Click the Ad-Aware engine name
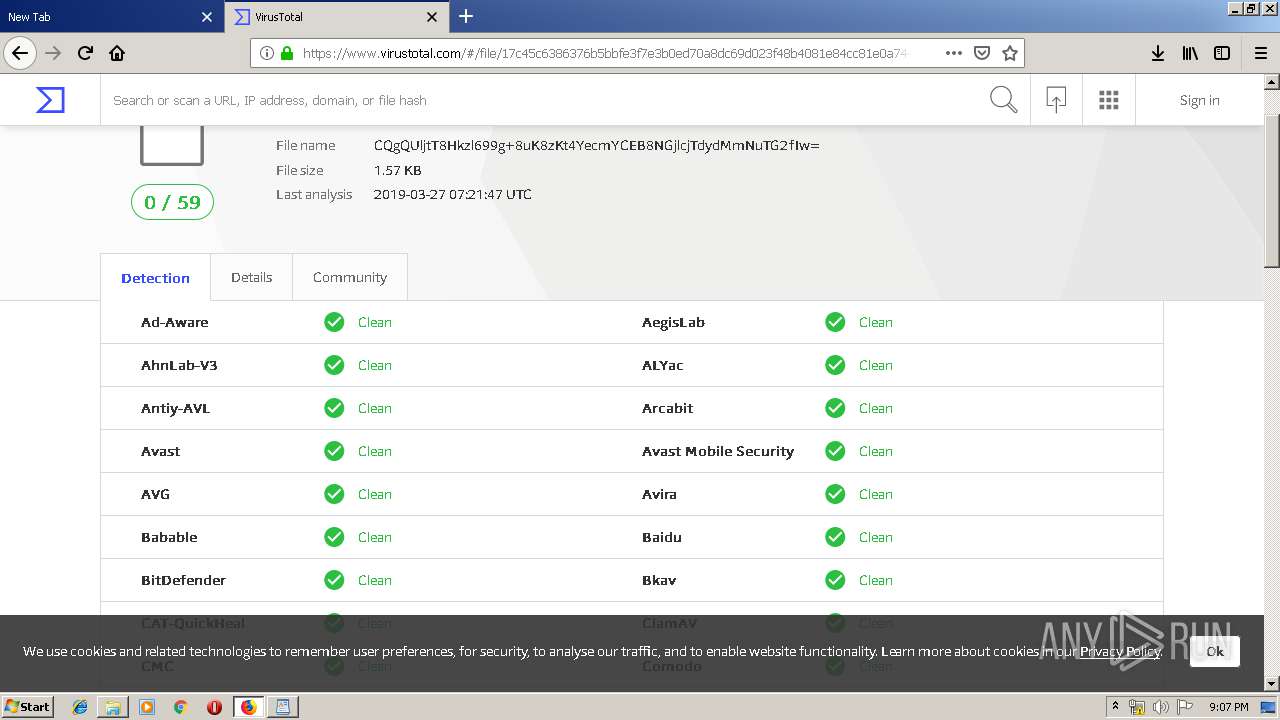1280x720 pixels. (x=175, y=322)
